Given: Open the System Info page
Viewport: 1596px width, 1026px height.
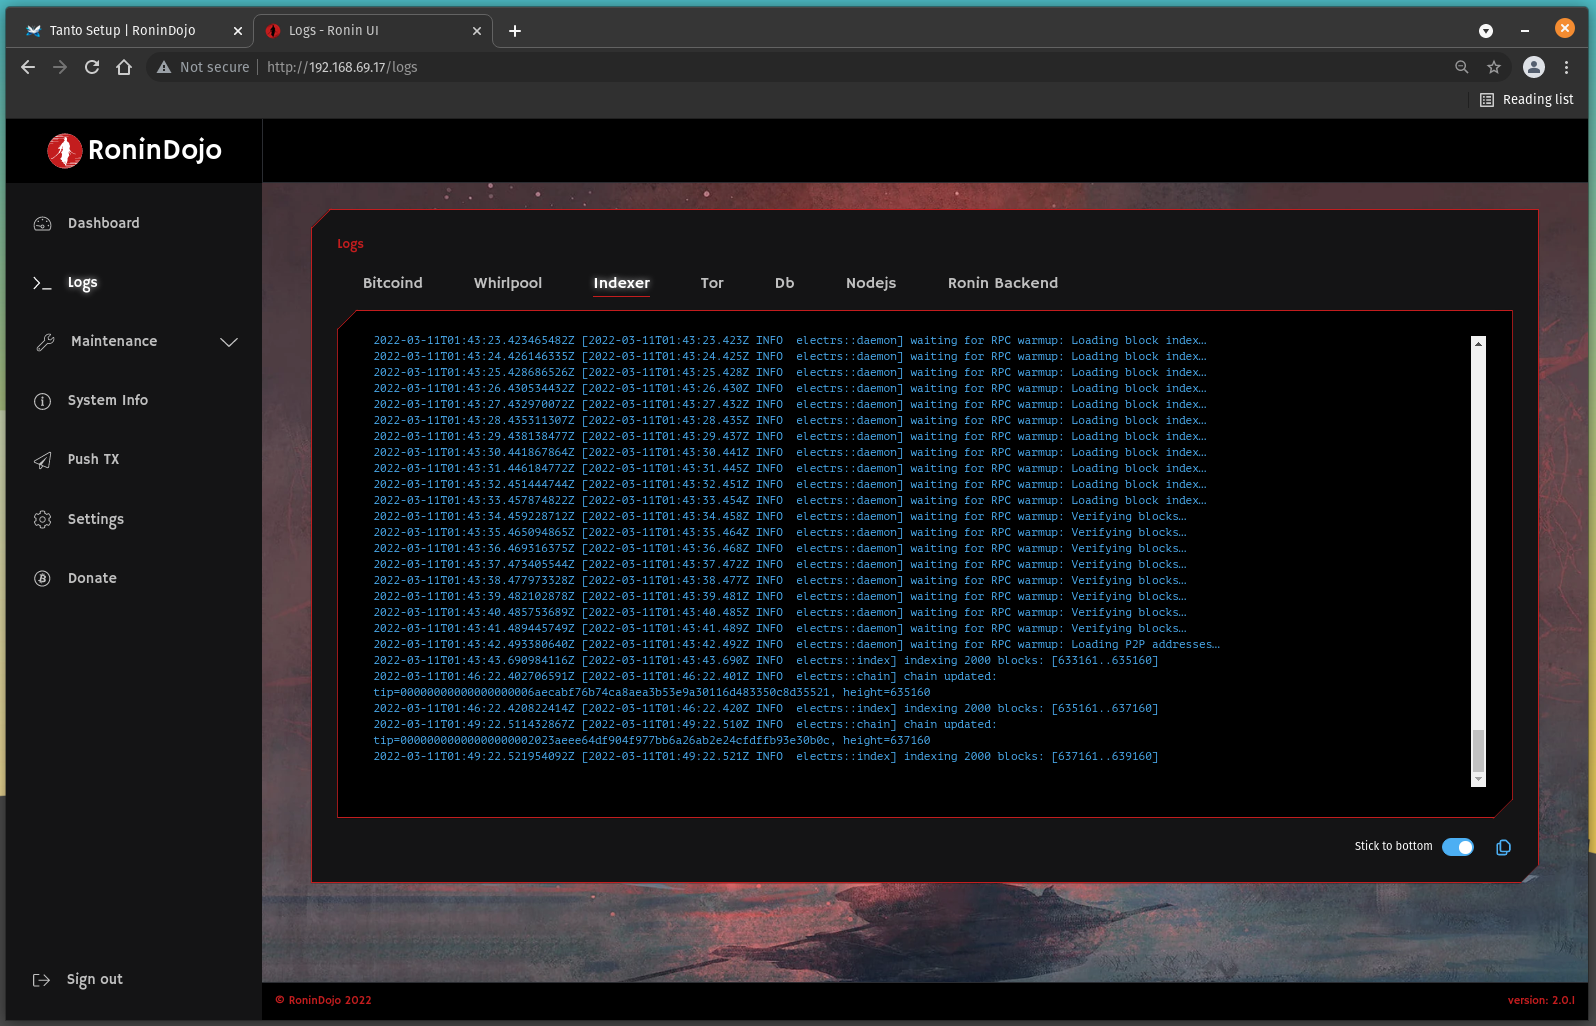Looking at the screenshot, I should click(108, 401).
